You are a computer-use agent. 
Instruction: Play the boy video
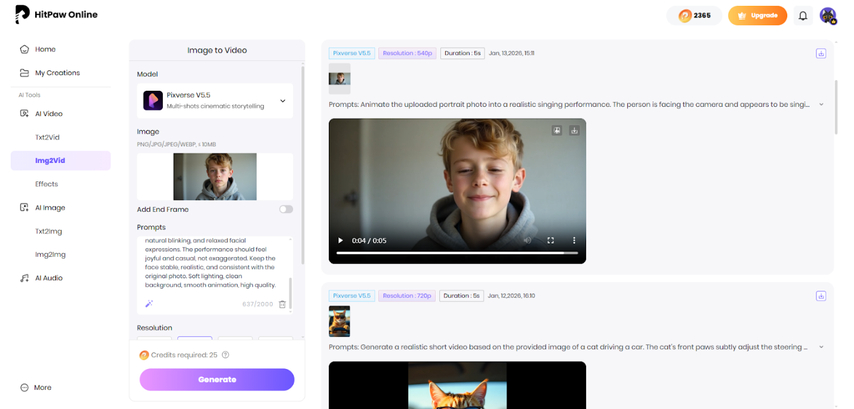point(340,240)
